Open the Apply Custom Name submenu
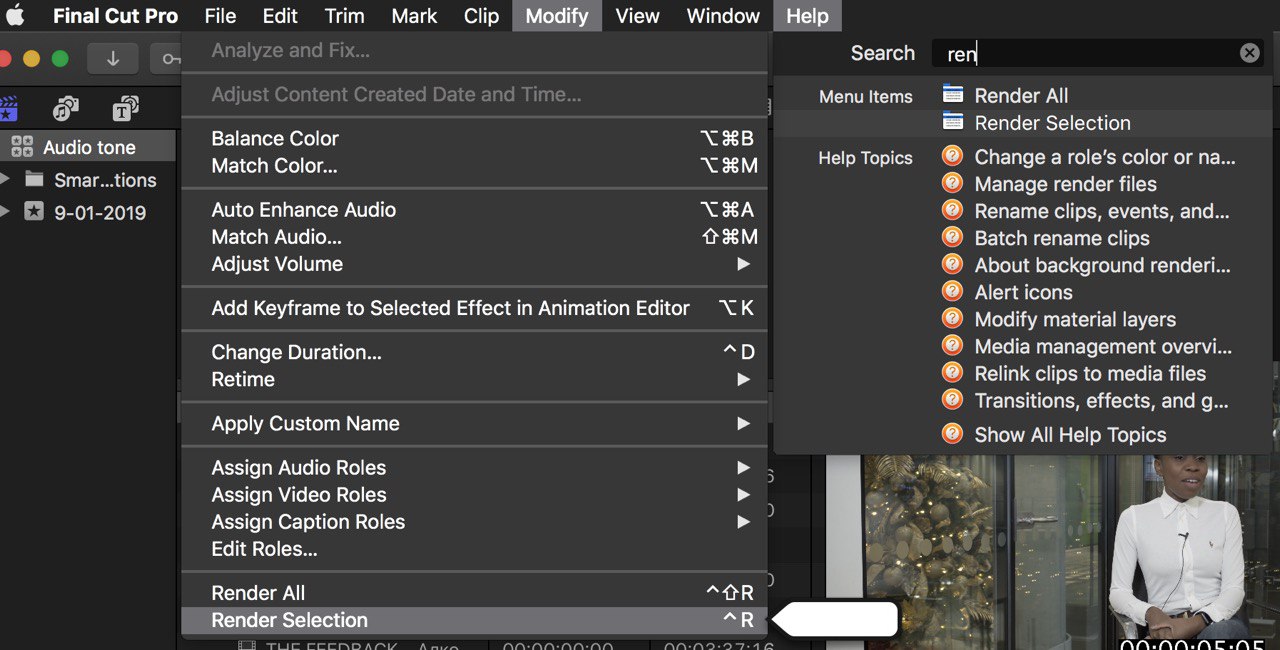Screen dimensions: 1280x650 click(x=474, y=423)
